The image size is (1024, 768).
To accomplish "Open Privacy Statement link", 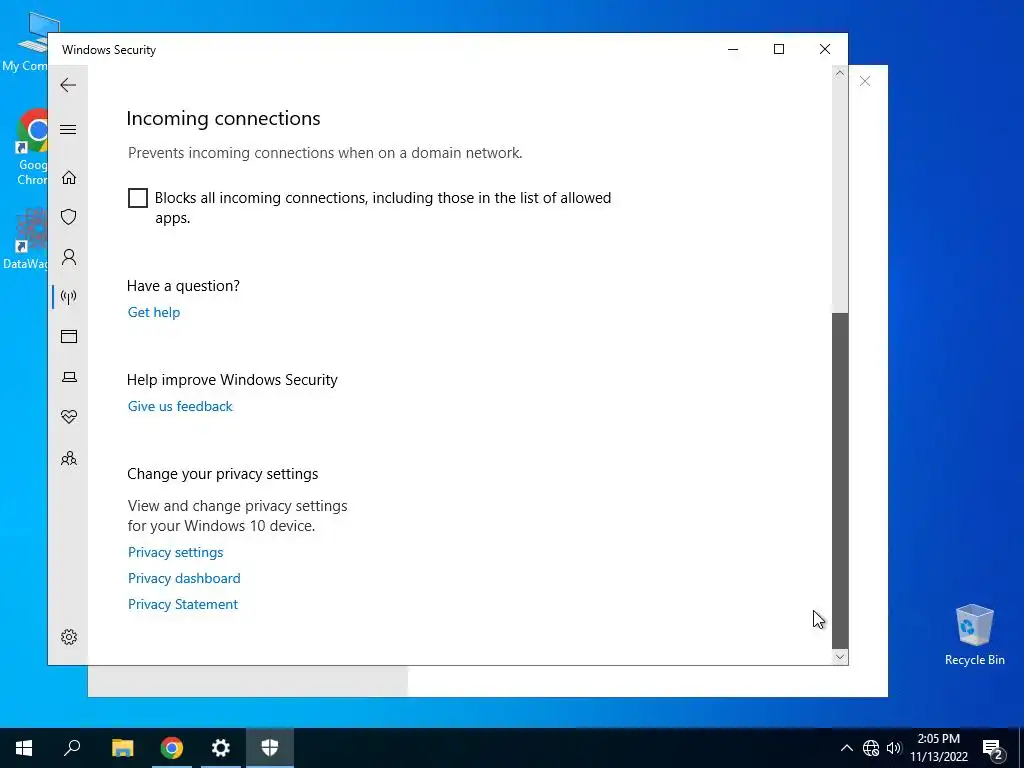I will coord(183,605).
